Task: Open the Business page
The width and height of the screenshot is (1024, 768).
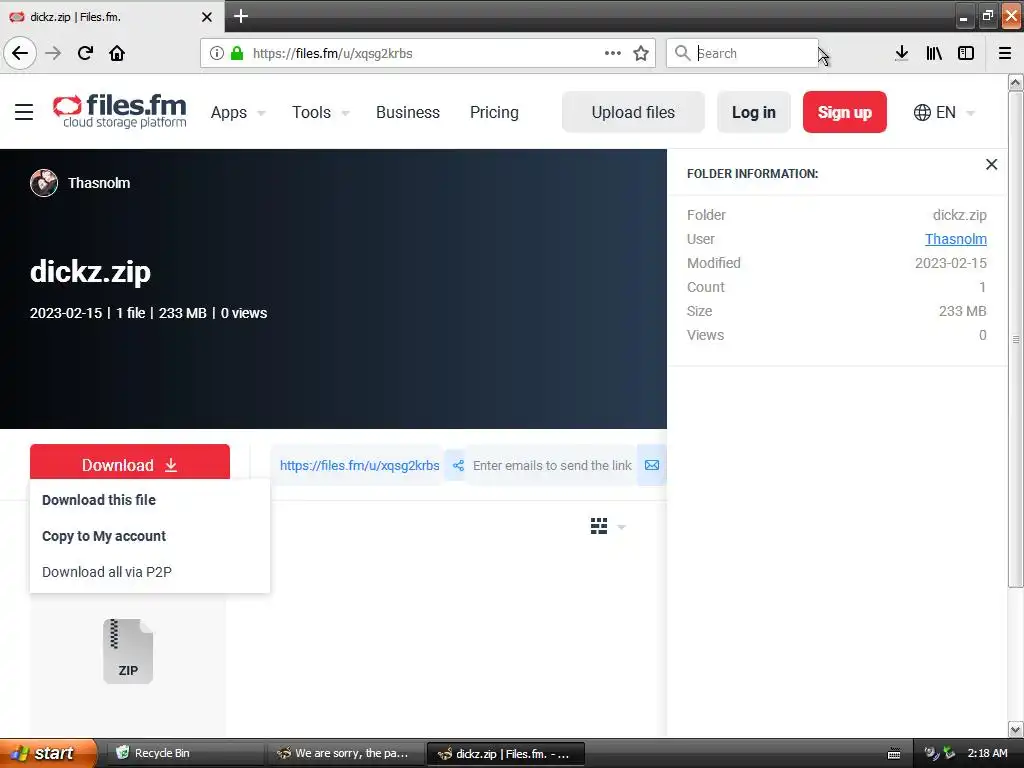Action: tap(408, 112)
